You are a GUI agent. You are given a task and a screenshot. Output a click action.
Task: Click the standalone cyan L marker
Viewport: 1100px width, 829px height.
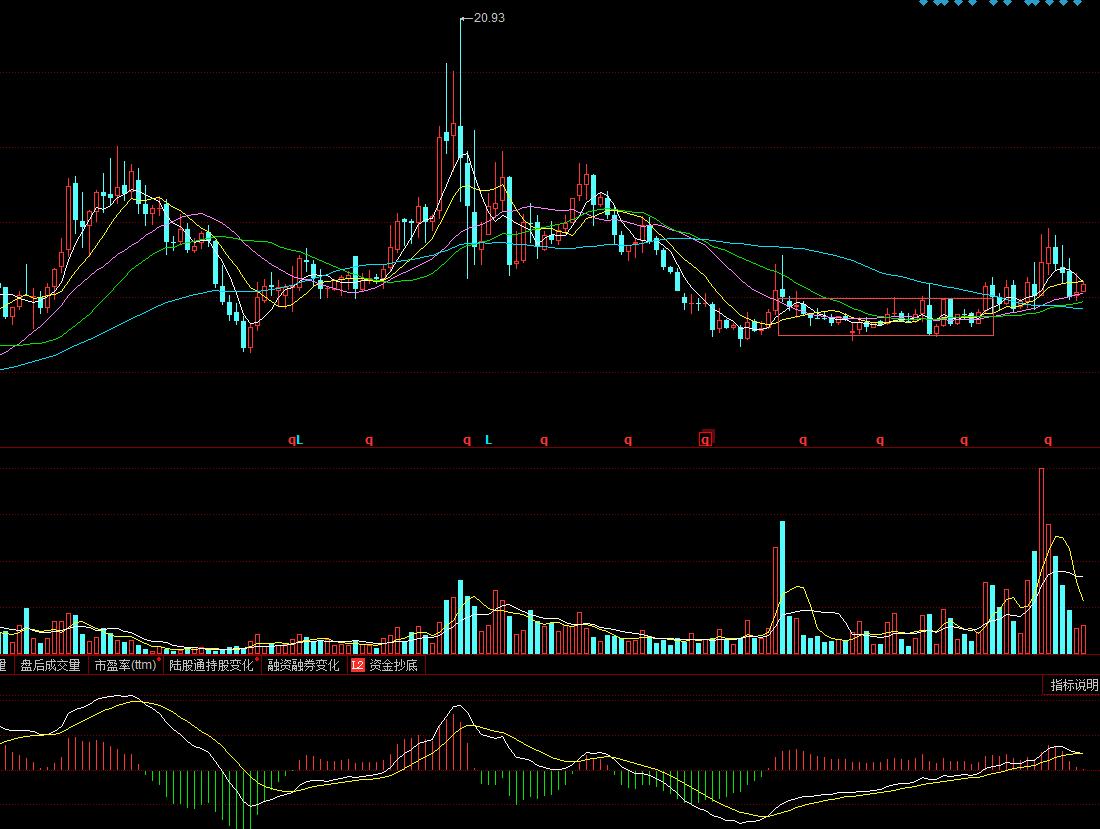tap(488, 440)
